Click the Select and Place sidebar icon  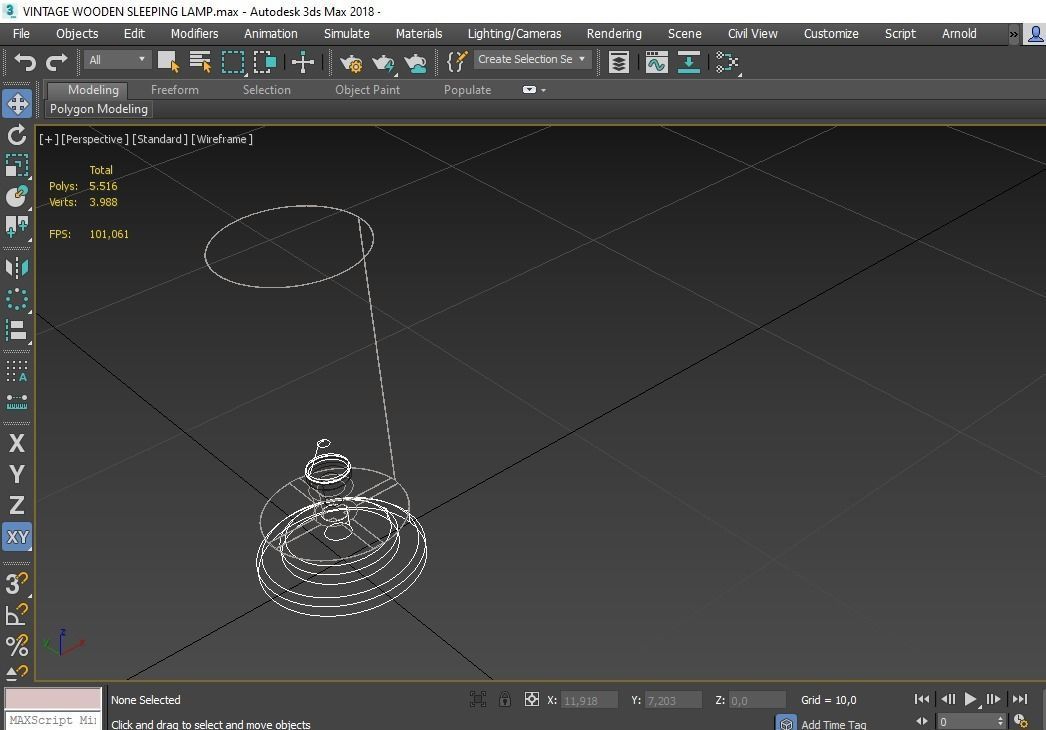(17, 196)
